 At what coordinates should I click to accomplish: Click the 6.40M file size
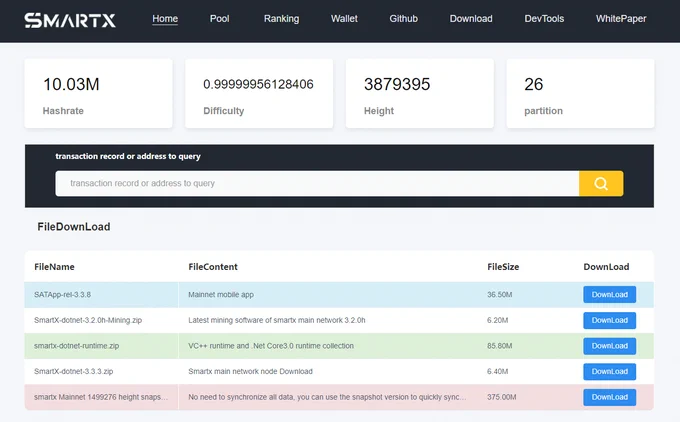pyautogui.click(x=497, y=371)
